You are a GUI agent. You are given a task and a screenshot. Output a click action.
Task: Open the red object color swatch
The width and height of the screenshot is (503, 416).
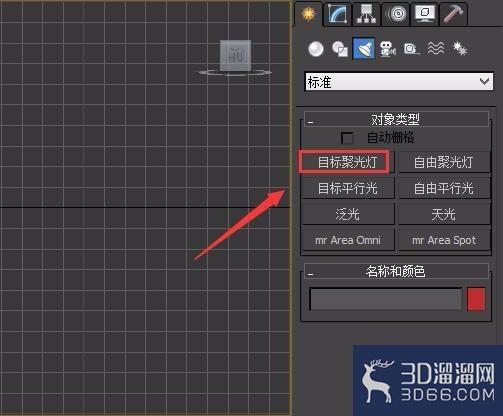(476, 299)
